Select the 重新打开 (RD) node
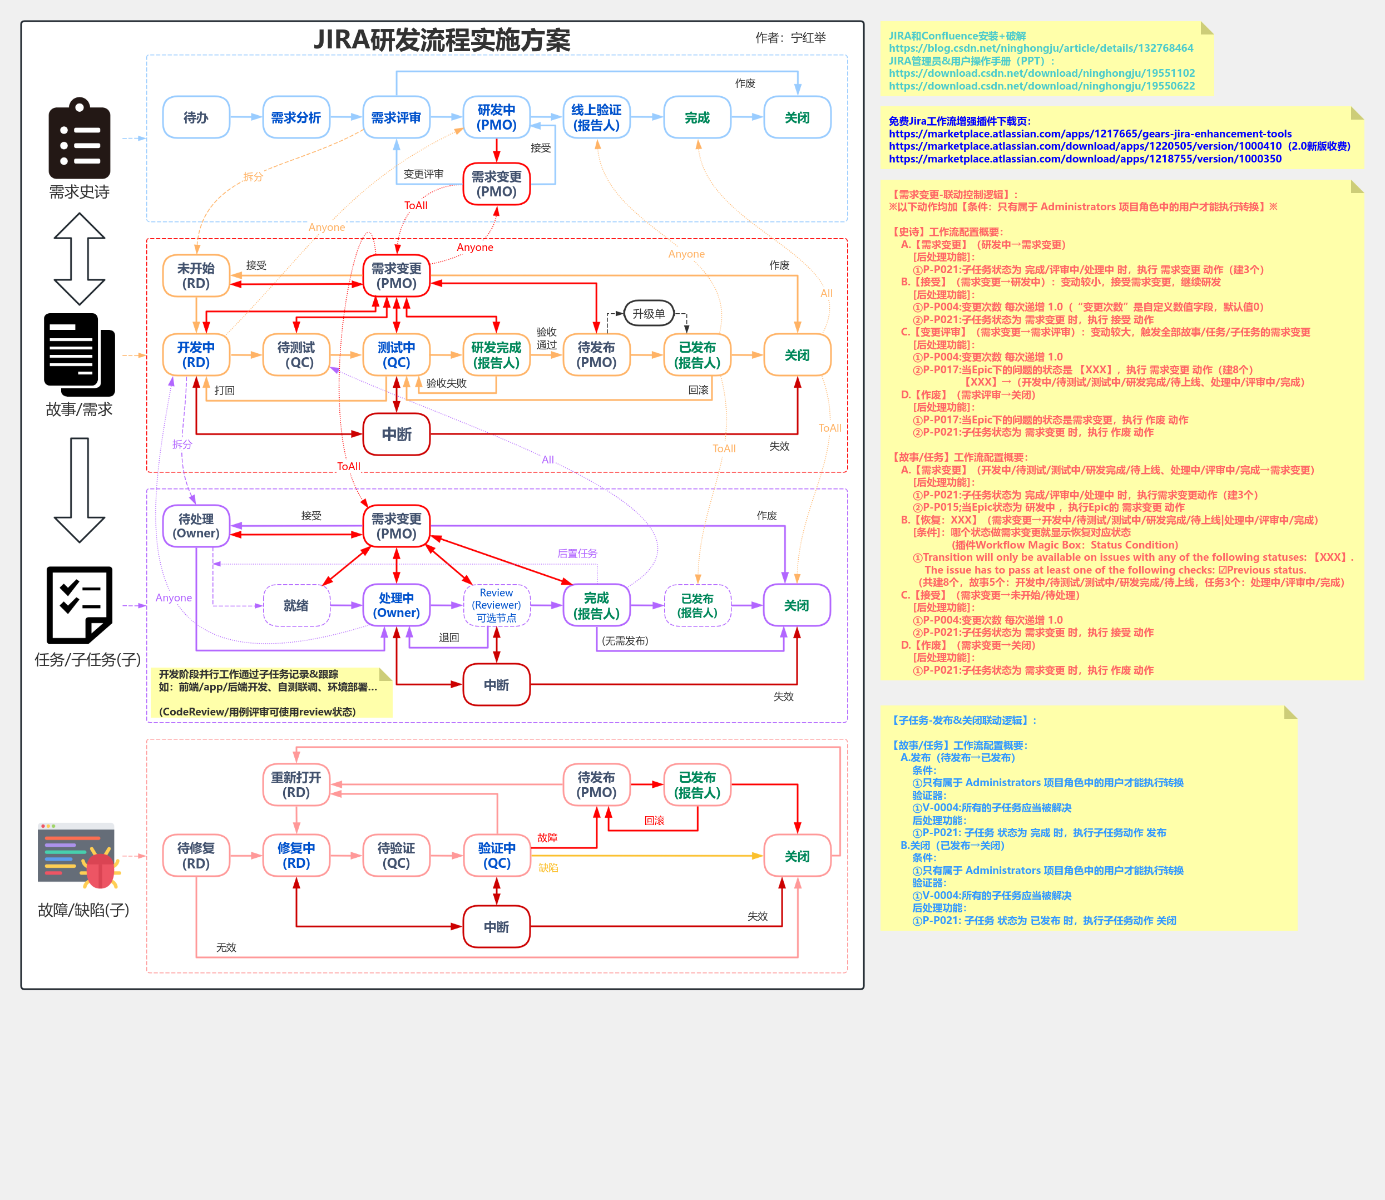Screen dimensions: 1385x1200 point(296,785)
